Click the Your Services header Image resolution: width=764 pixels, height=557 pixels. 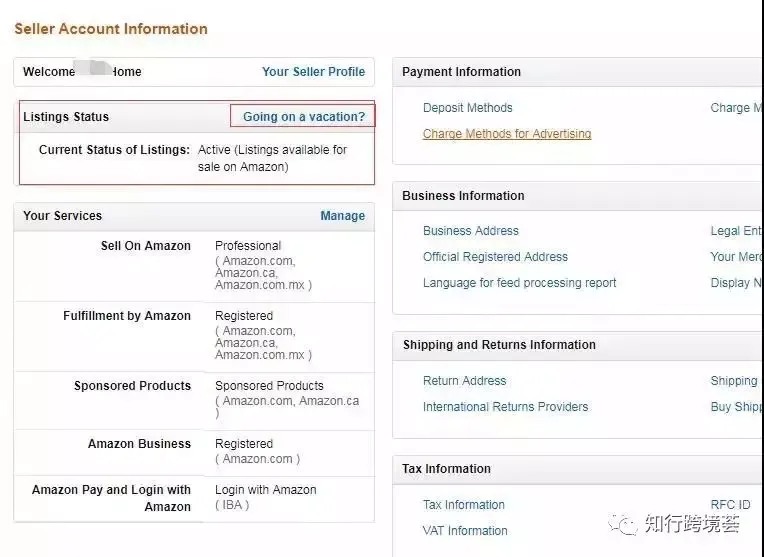pyautogui.click(x=62, y=215)
